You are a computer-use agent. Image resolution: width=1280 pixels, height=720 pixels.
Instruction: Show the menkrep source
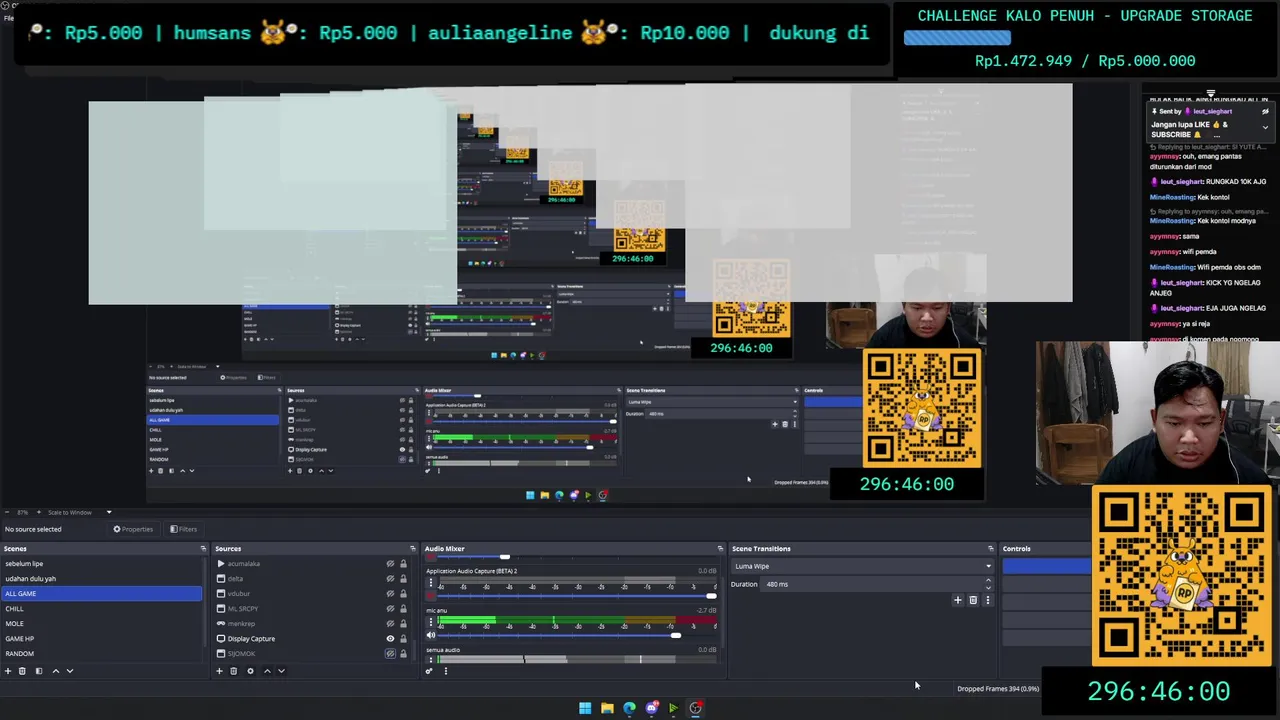(390, 624)
